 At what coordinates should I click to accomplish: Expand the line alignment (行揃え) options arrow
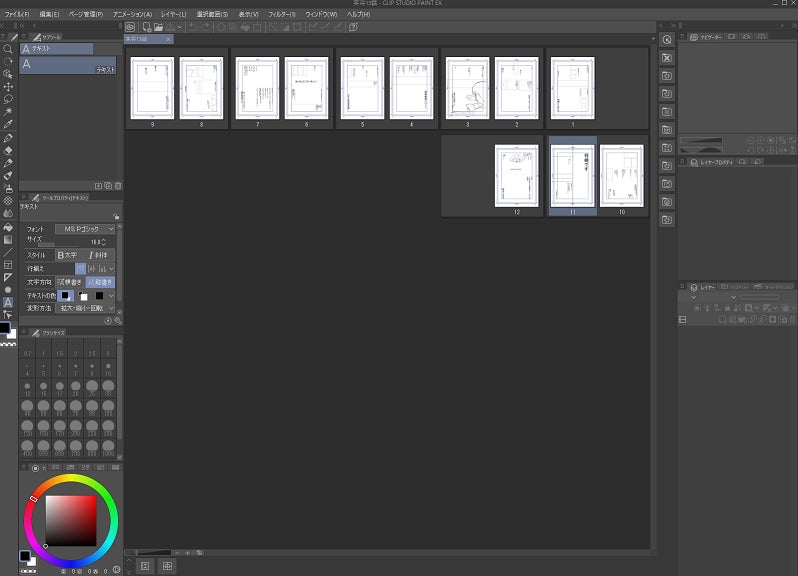tap(112, 268)
